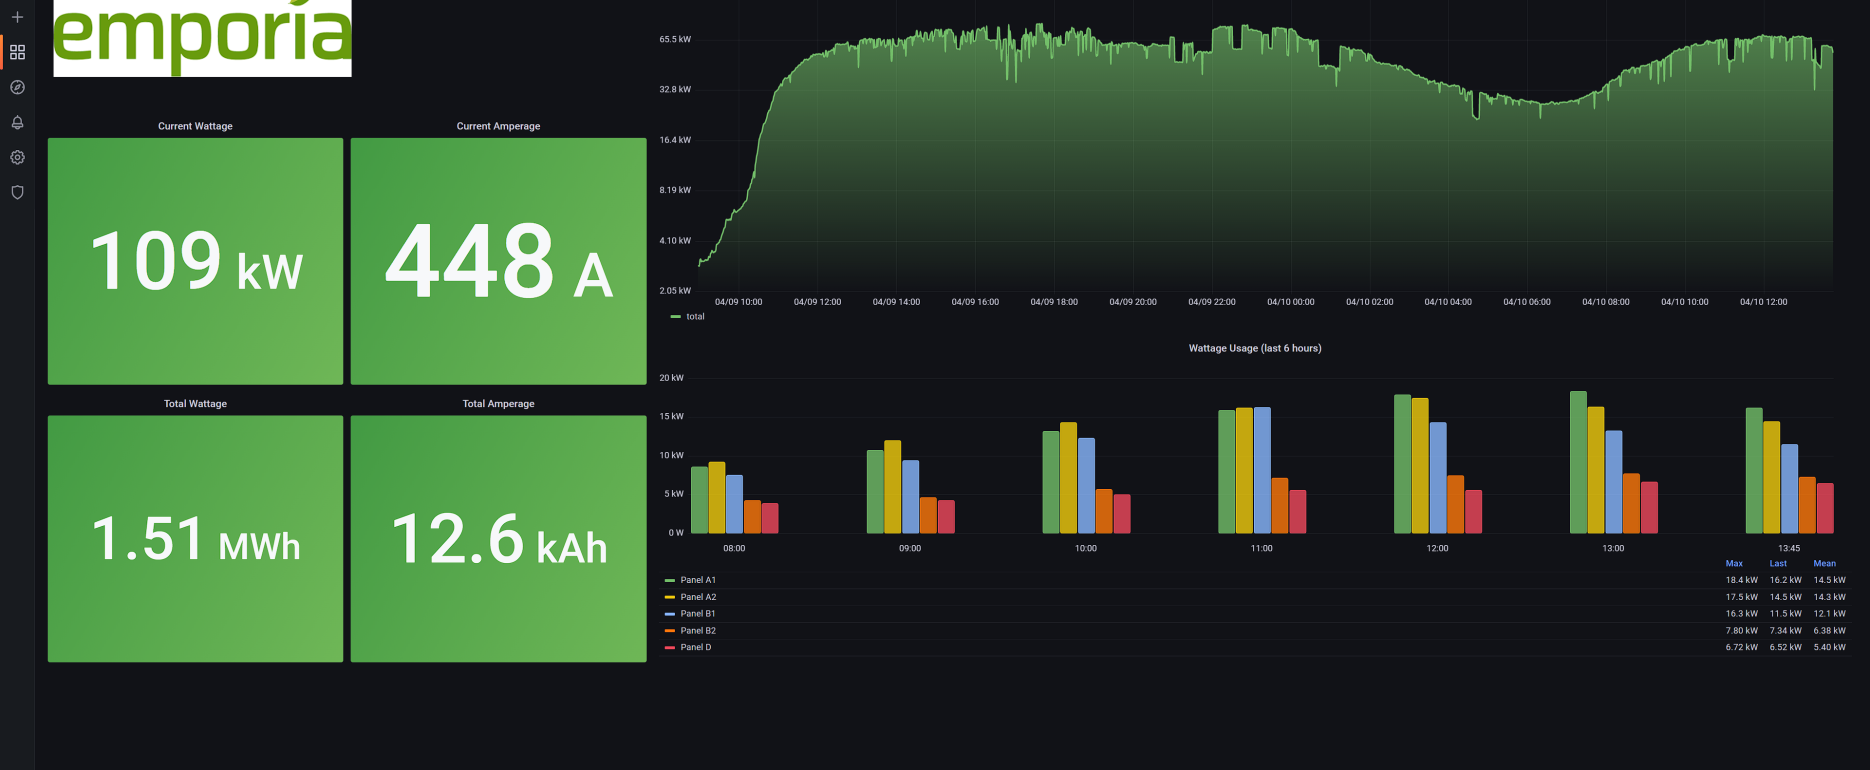Sort legend by Max column header
This screenshot has height=770, width=1870.
click(1734, 564)
